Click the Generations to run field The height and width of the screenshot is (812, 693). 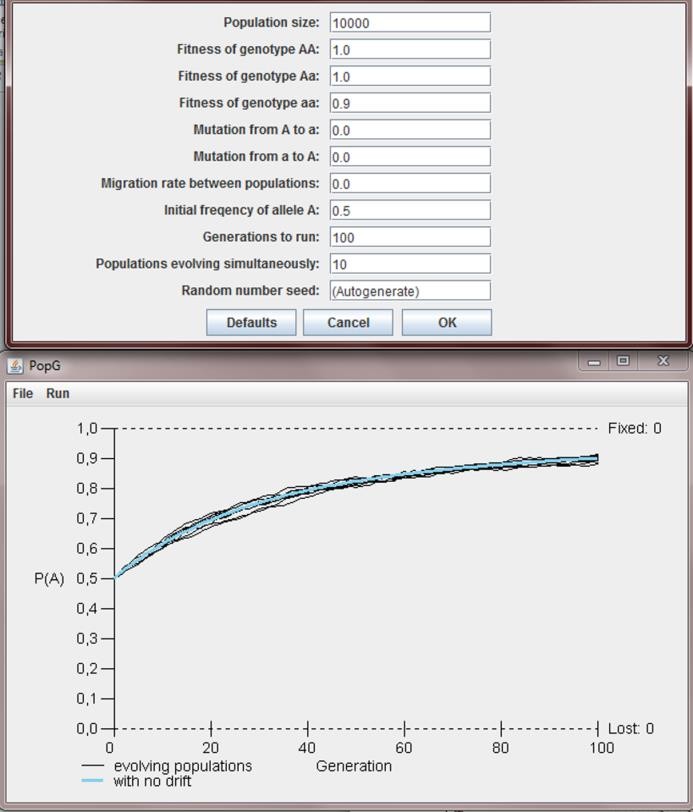(410, 237)
